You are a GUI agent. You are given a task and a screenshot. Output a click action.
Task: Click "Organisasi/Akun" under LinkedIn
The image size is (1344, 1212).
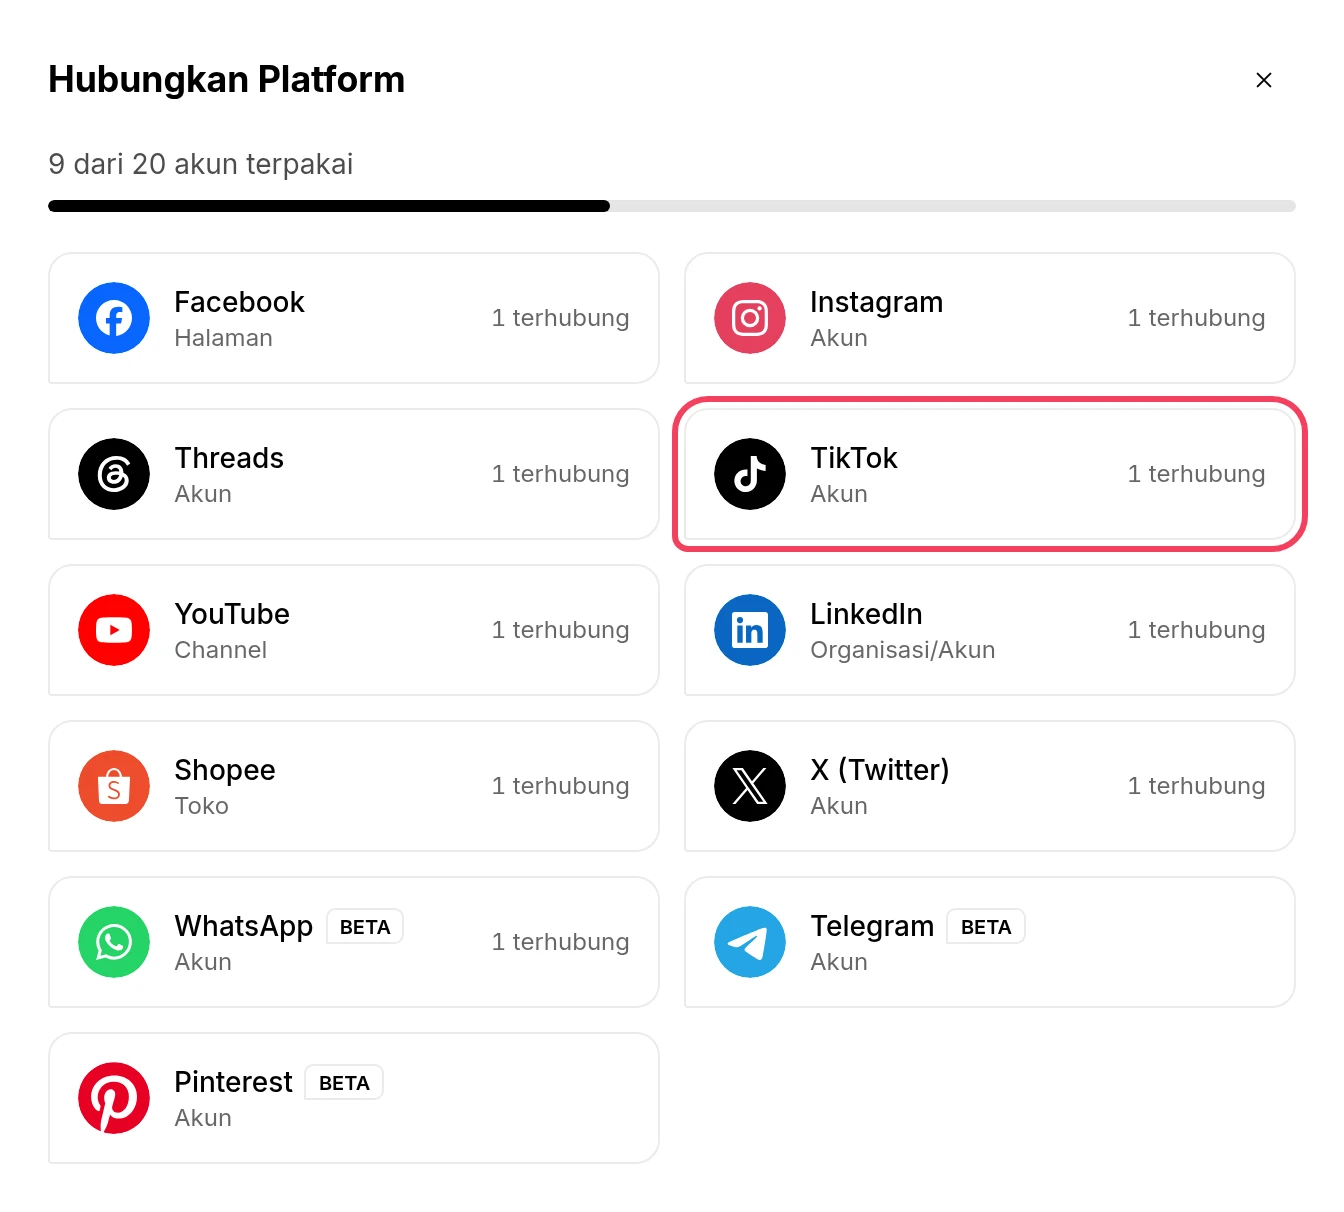coord(903,650)
